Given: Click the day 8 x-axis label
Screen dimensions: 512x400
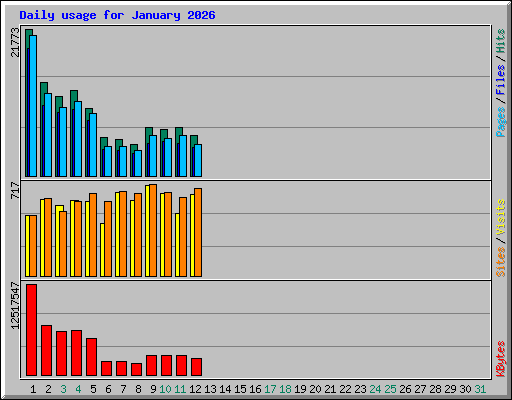Looking at the screenshot, I should (138, 389).
